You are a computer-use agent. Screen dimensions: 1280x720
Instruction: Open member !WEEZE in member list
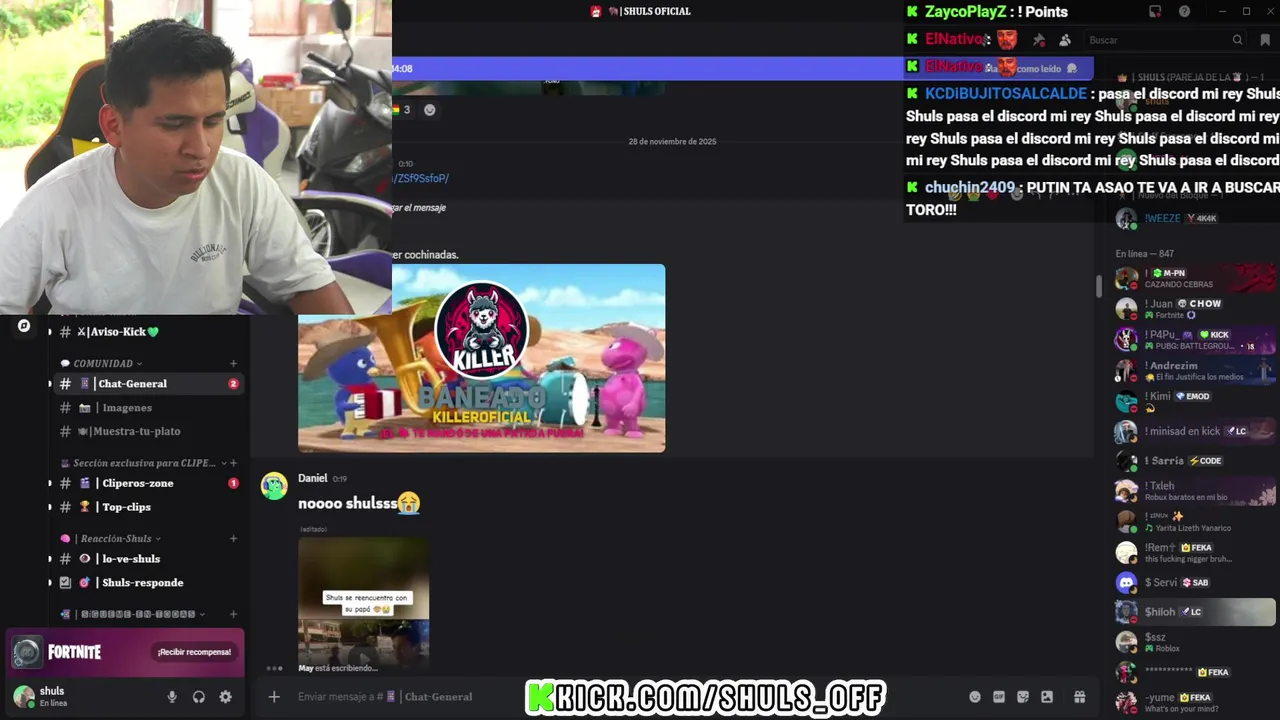1196,218
